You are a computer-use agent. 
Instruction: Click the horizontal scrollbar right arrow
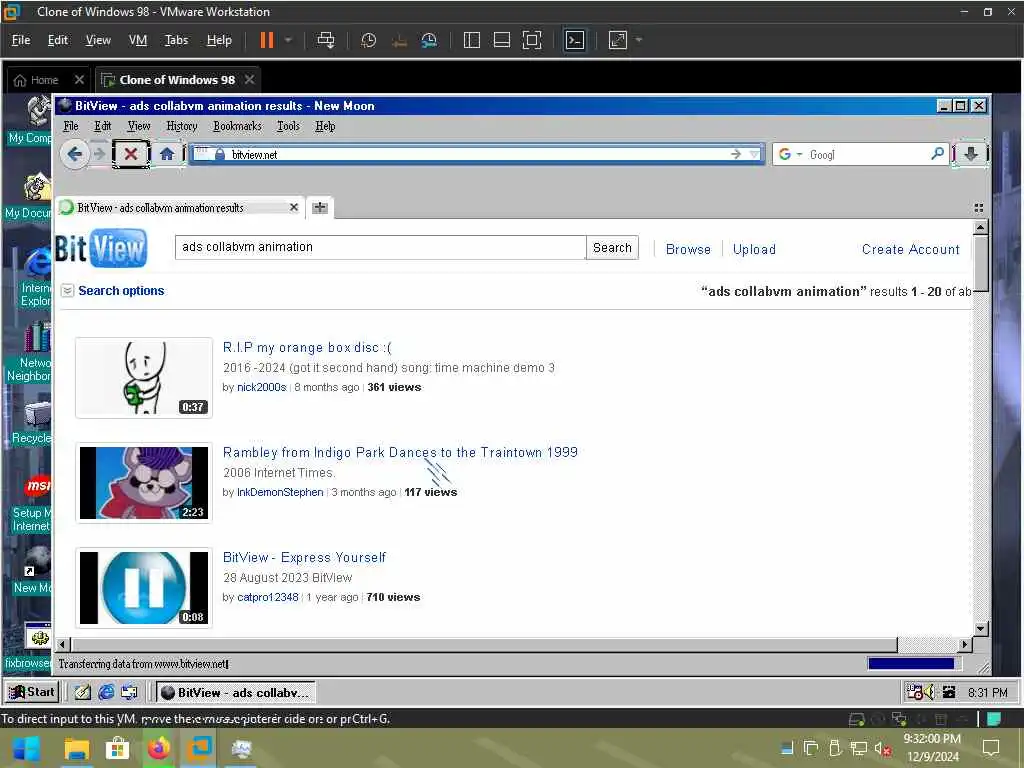964,645
